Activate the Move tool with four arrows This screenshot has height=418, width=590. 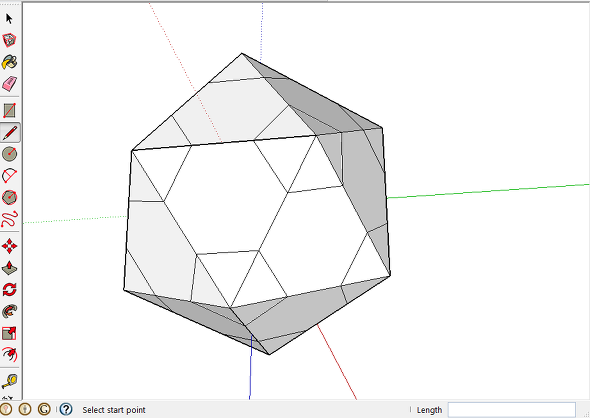(9, 246)
